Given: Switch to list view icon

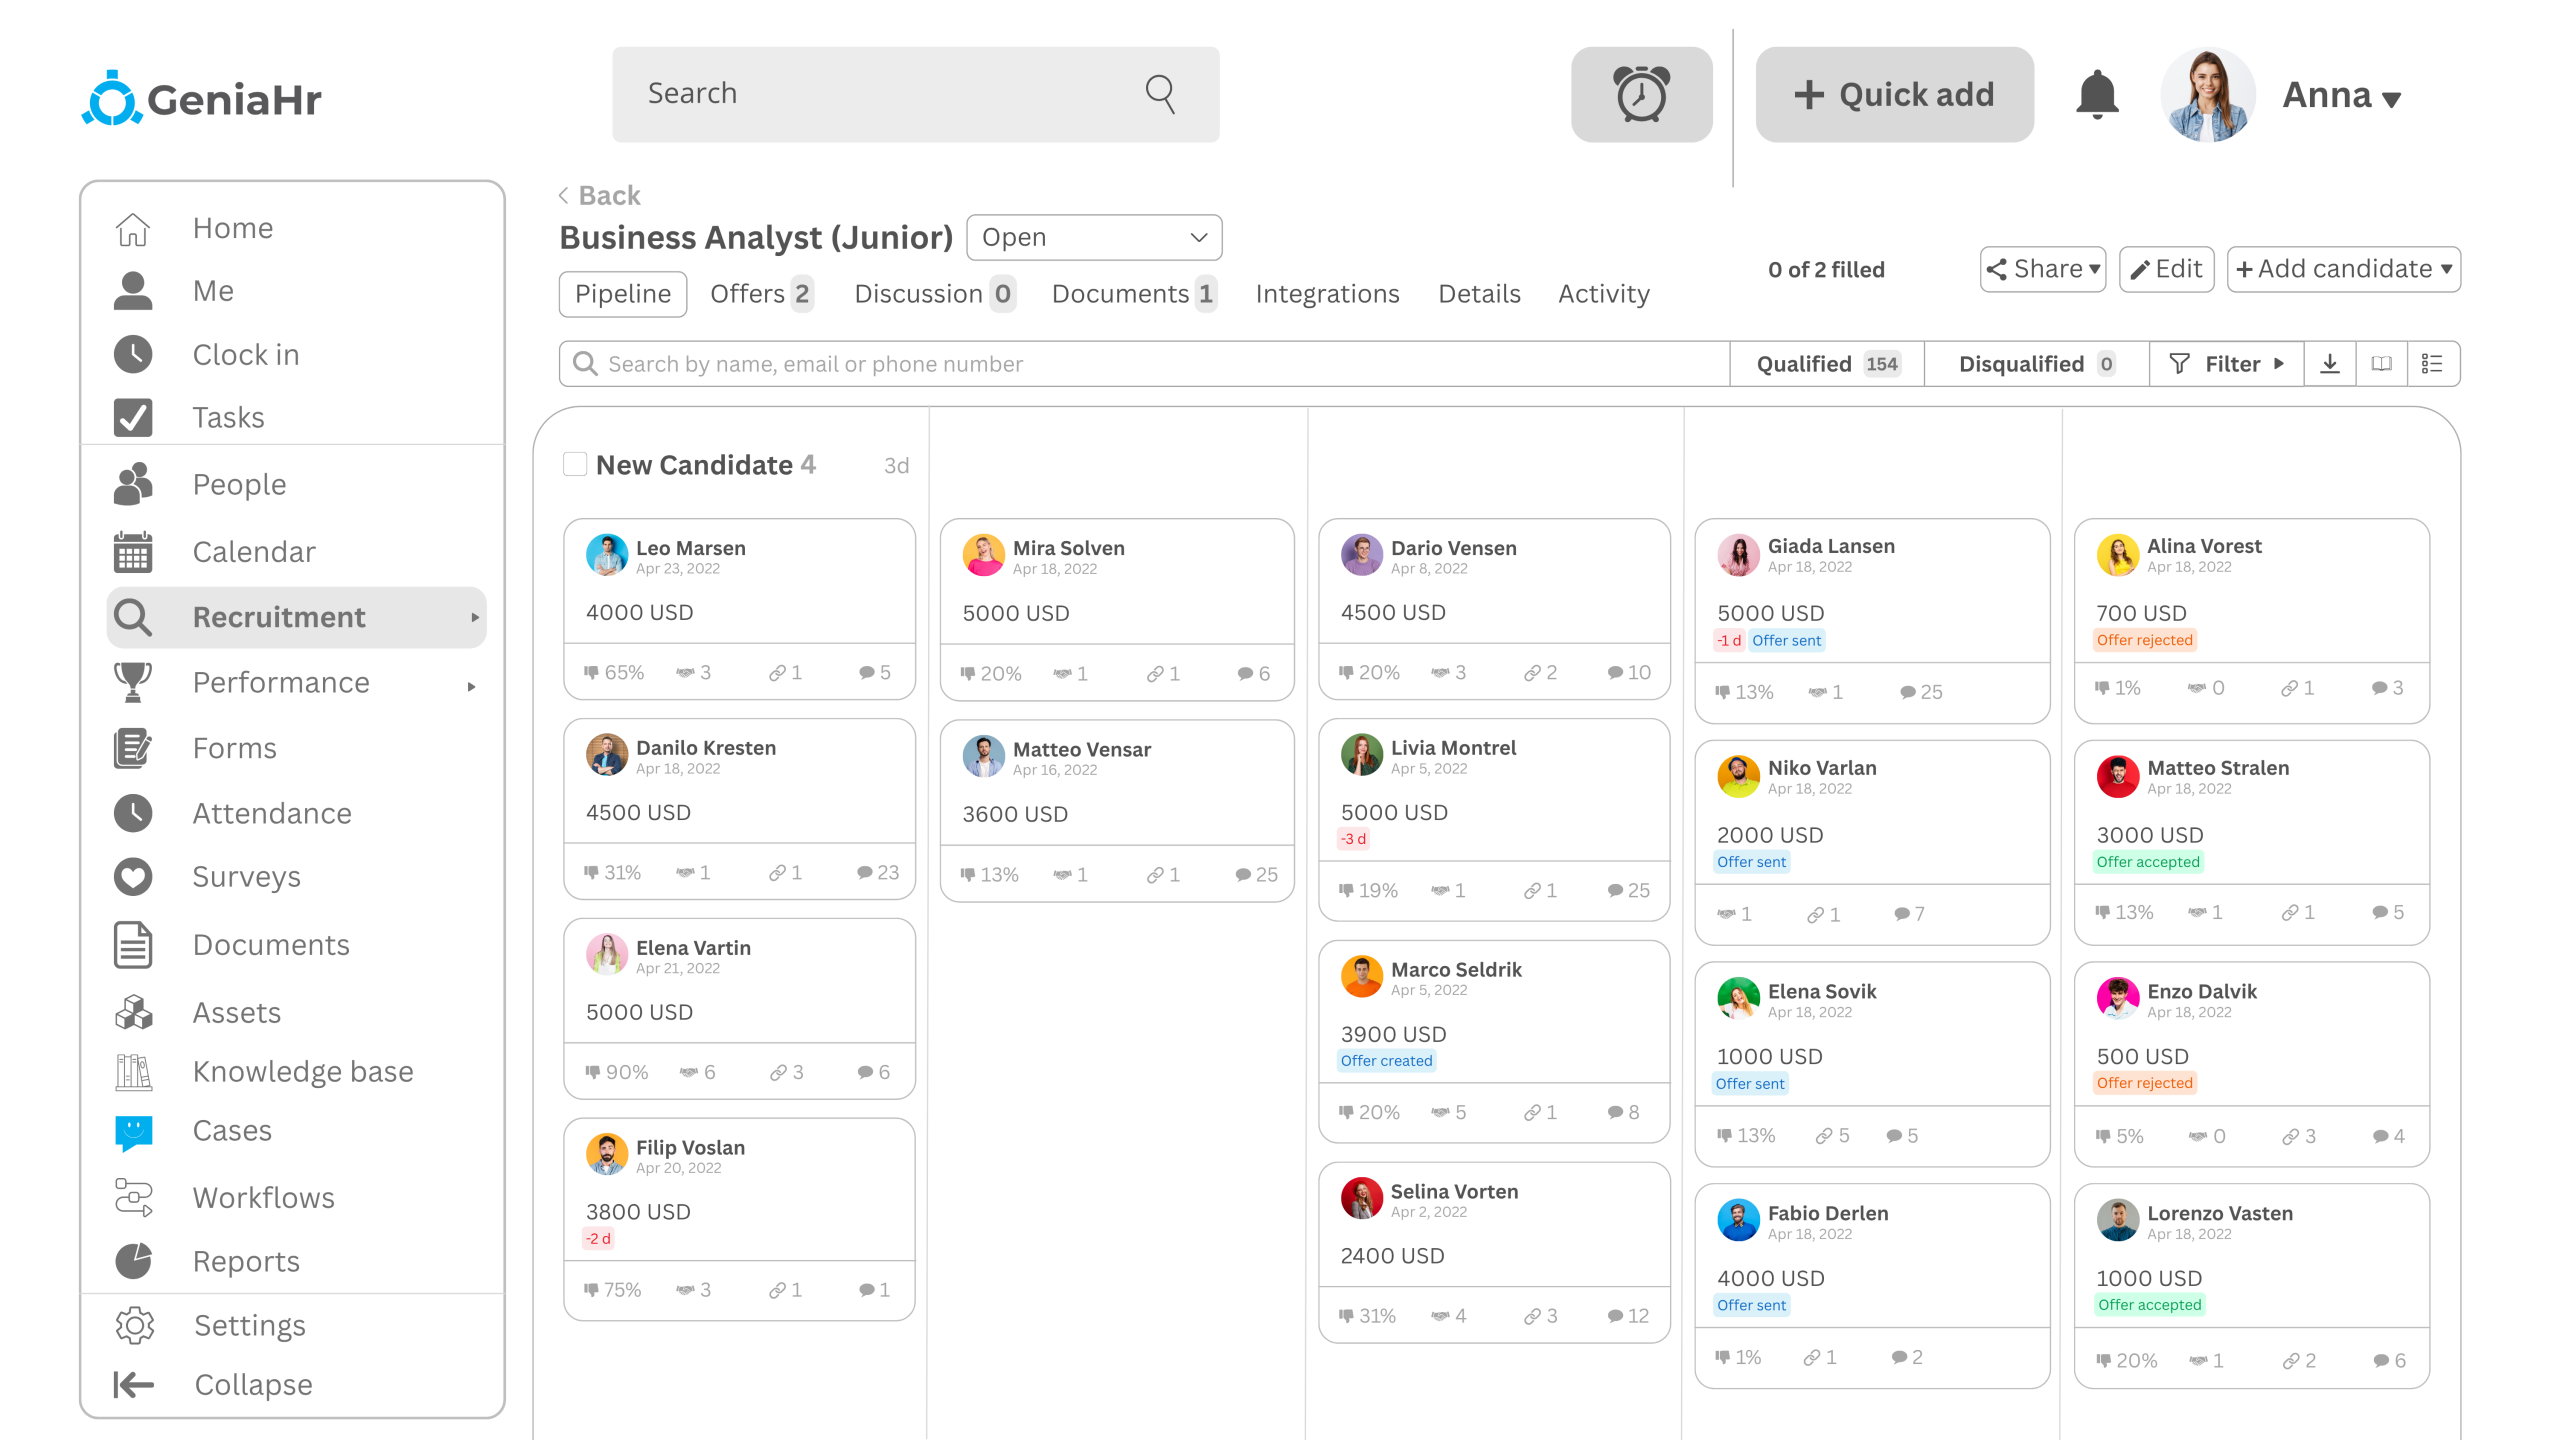Looking at the screenshot, I should [x=2432, y=364].
